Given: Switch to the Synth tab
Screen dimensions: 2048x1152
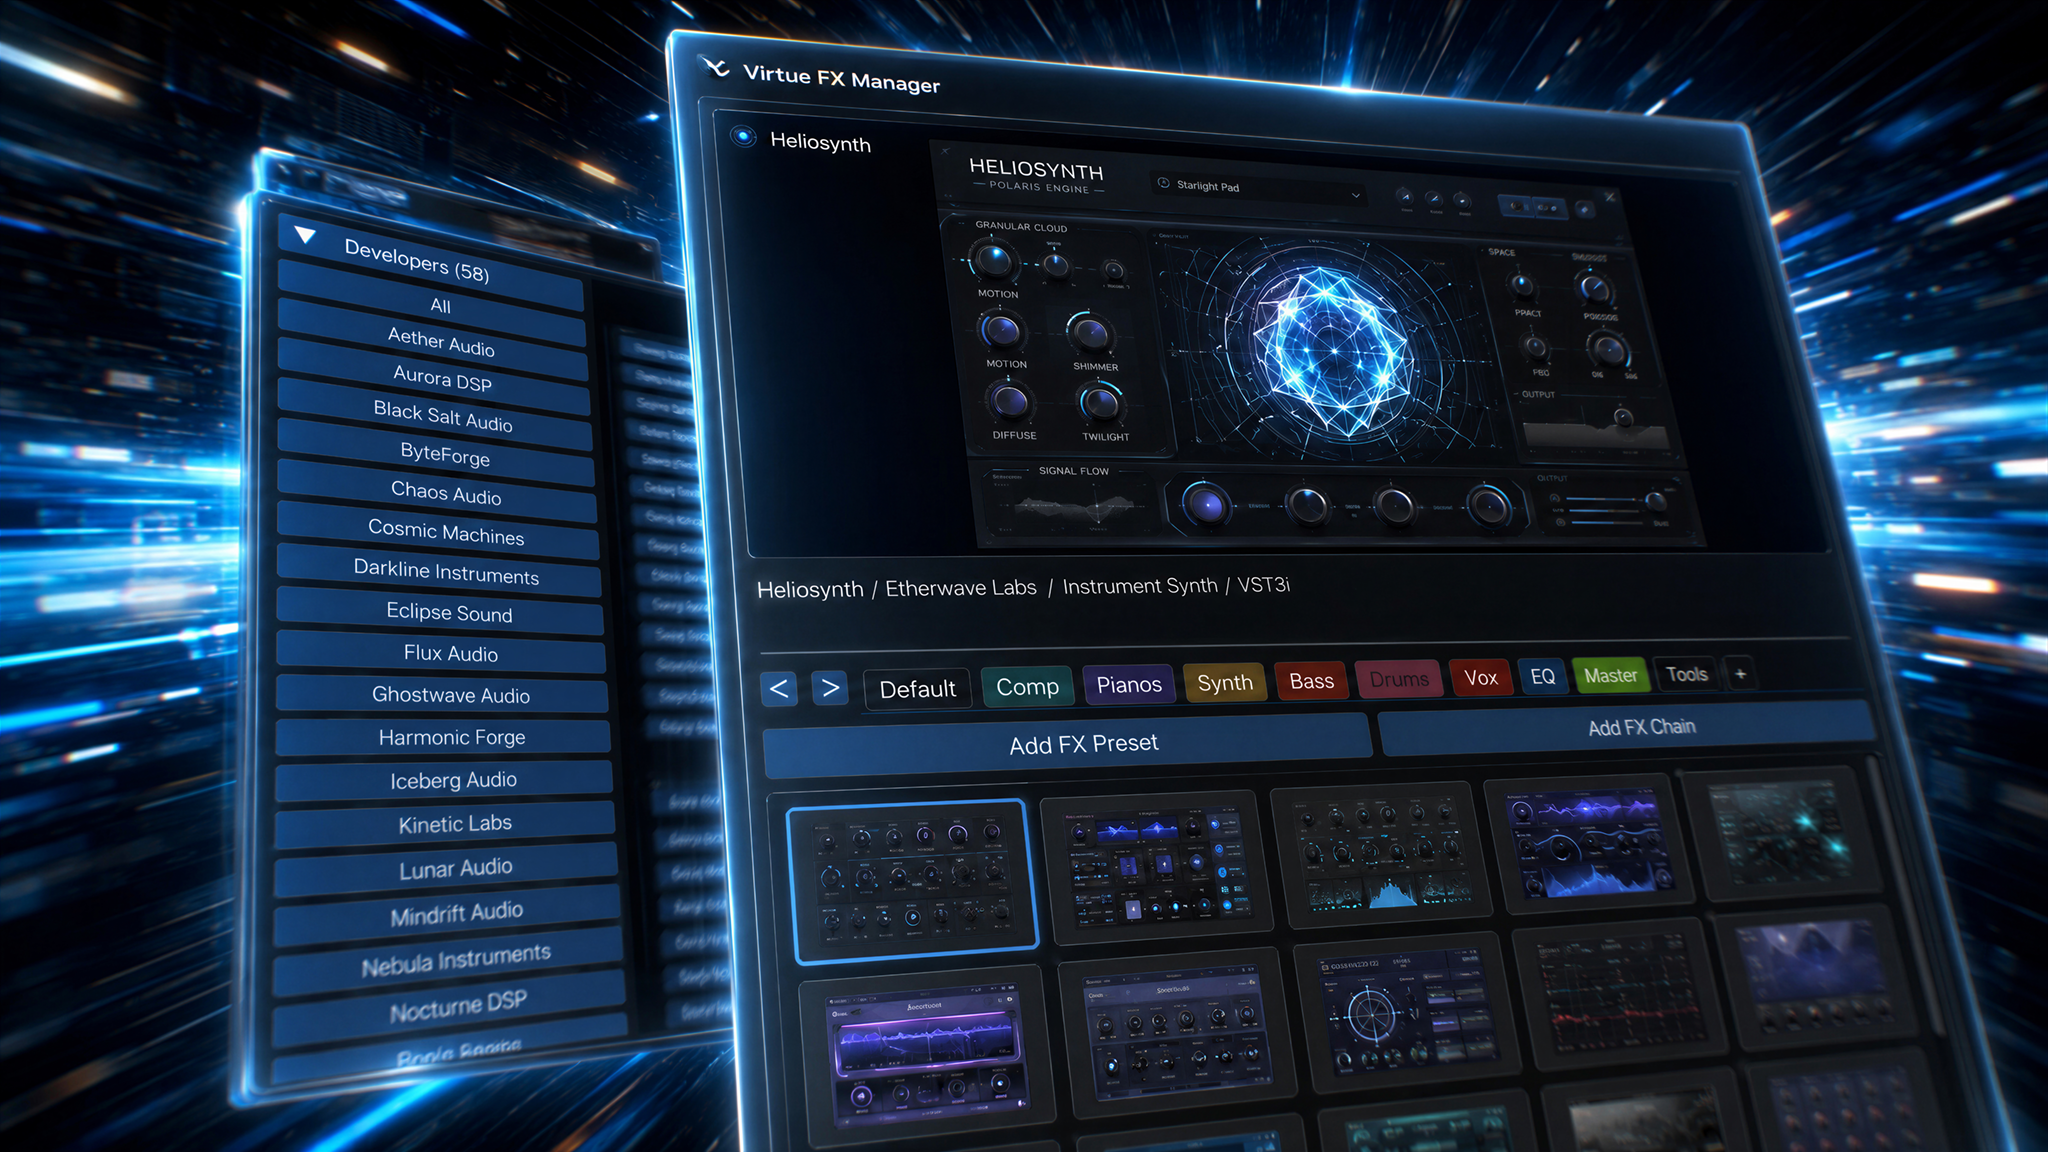Looking at the screenshot, I should [1225, 683].
